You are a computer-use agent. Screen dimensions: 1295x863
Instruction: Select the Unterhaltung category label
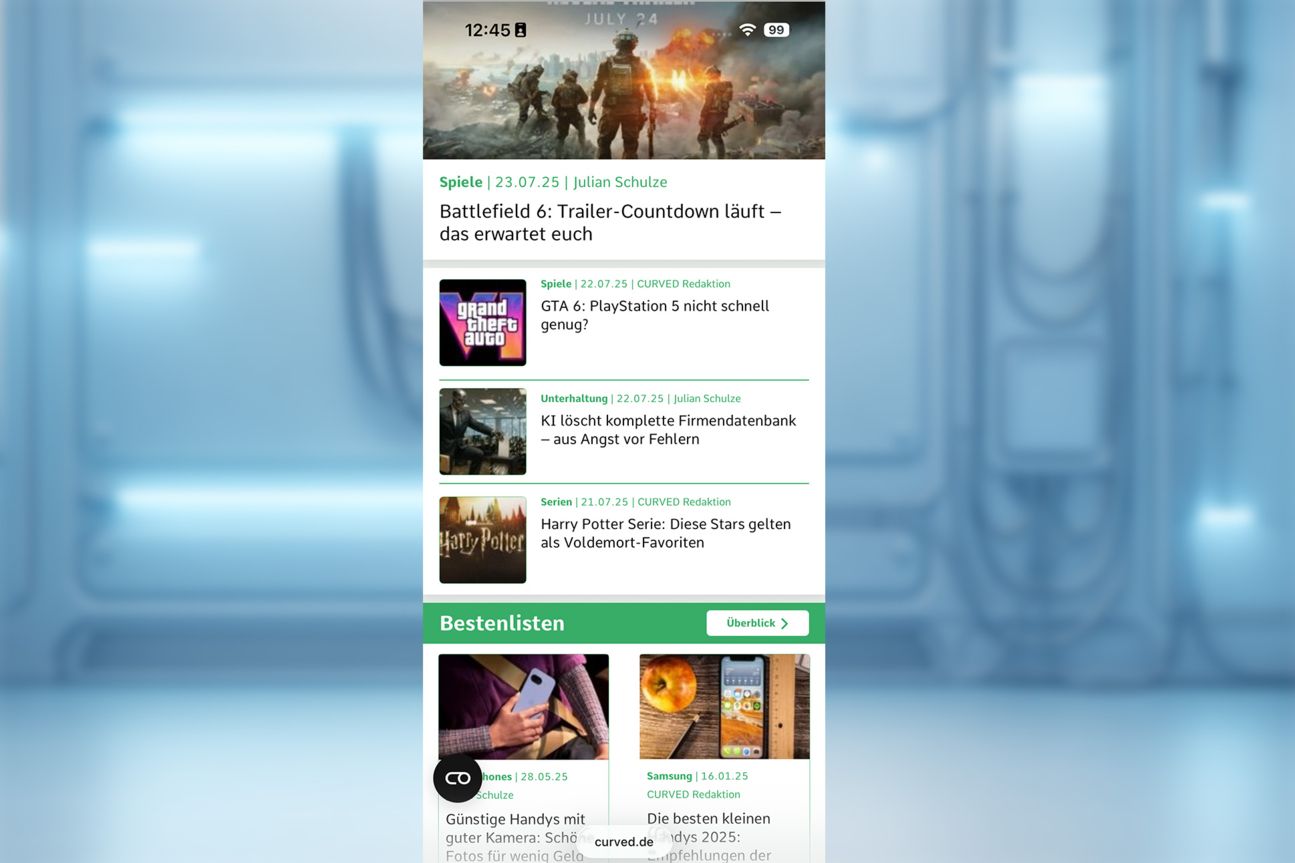[574, 398]
